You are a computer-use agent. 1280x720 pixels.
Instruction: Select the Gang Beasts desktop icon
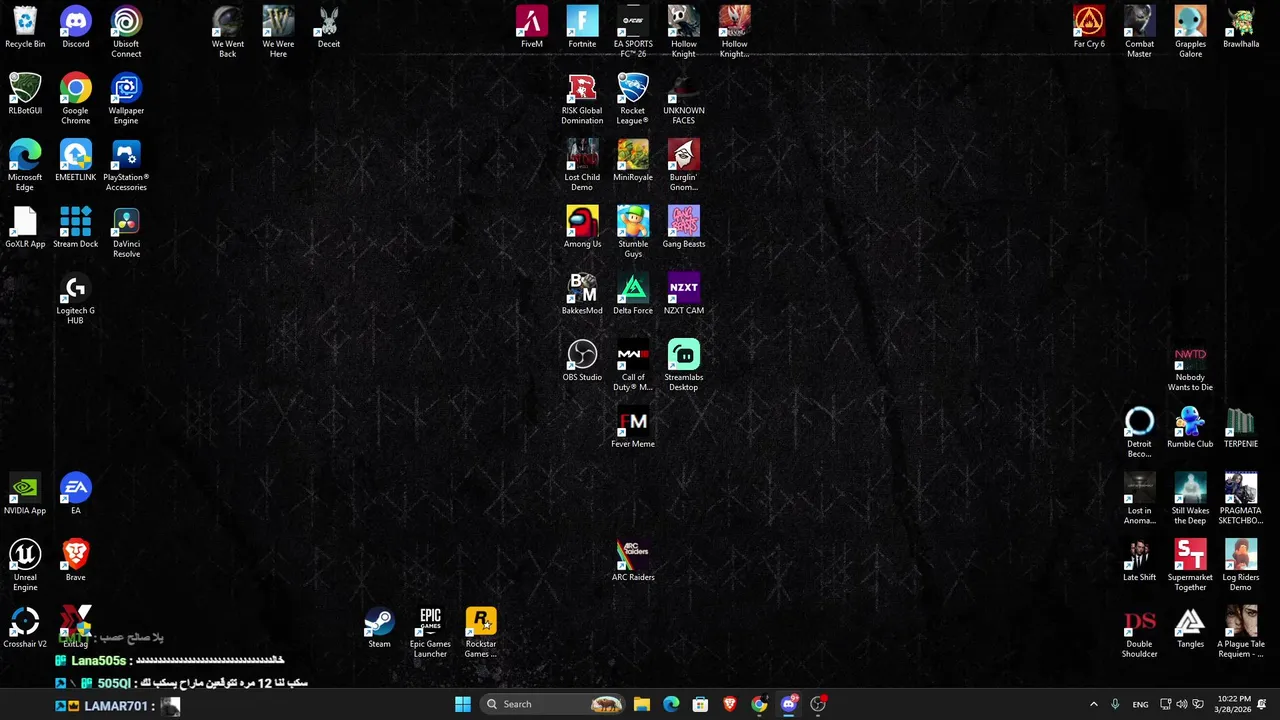click(x=684, y=228)
